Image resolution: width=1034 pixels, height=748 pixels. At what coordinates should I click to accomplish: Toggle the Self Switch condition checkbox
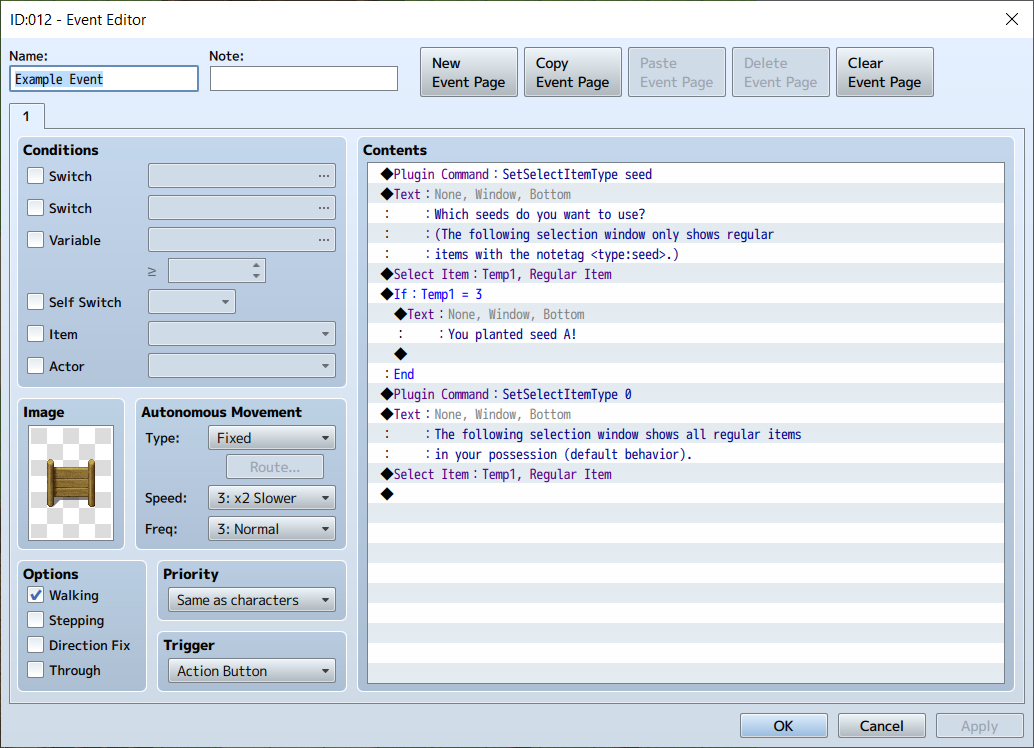point(36,302)
